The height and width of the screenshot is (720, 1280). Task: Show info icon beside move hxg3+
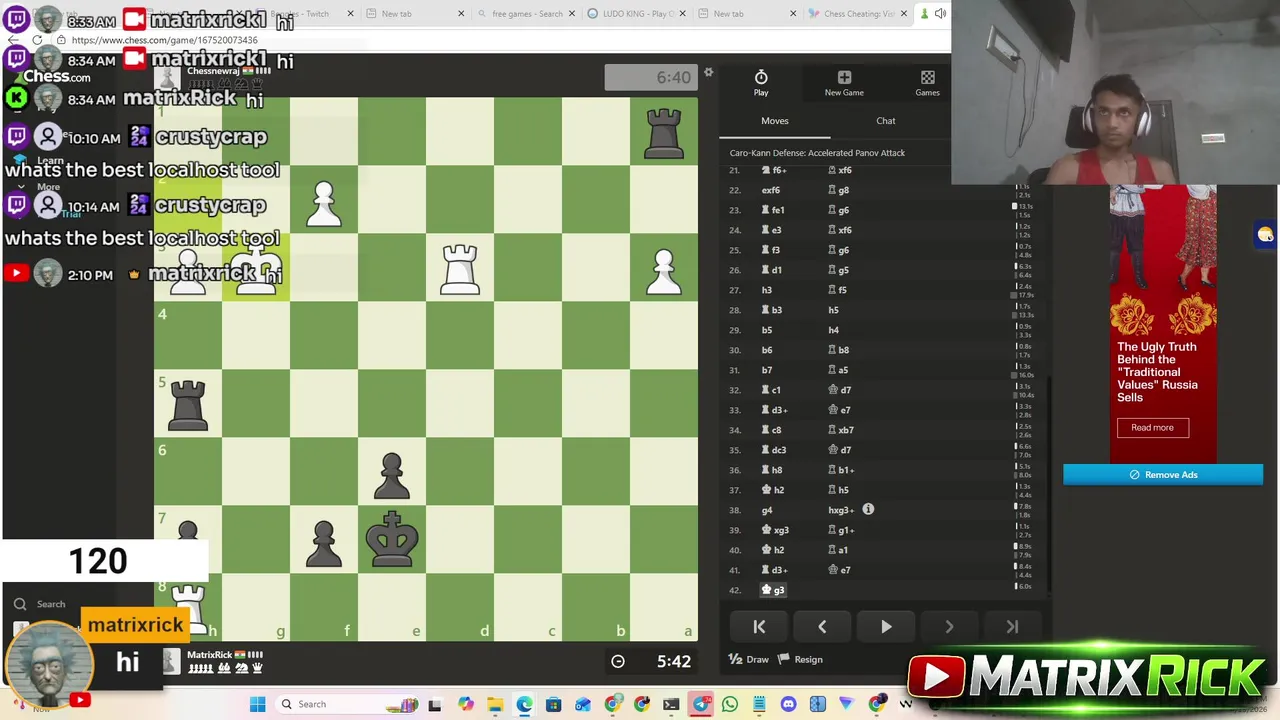868,509
